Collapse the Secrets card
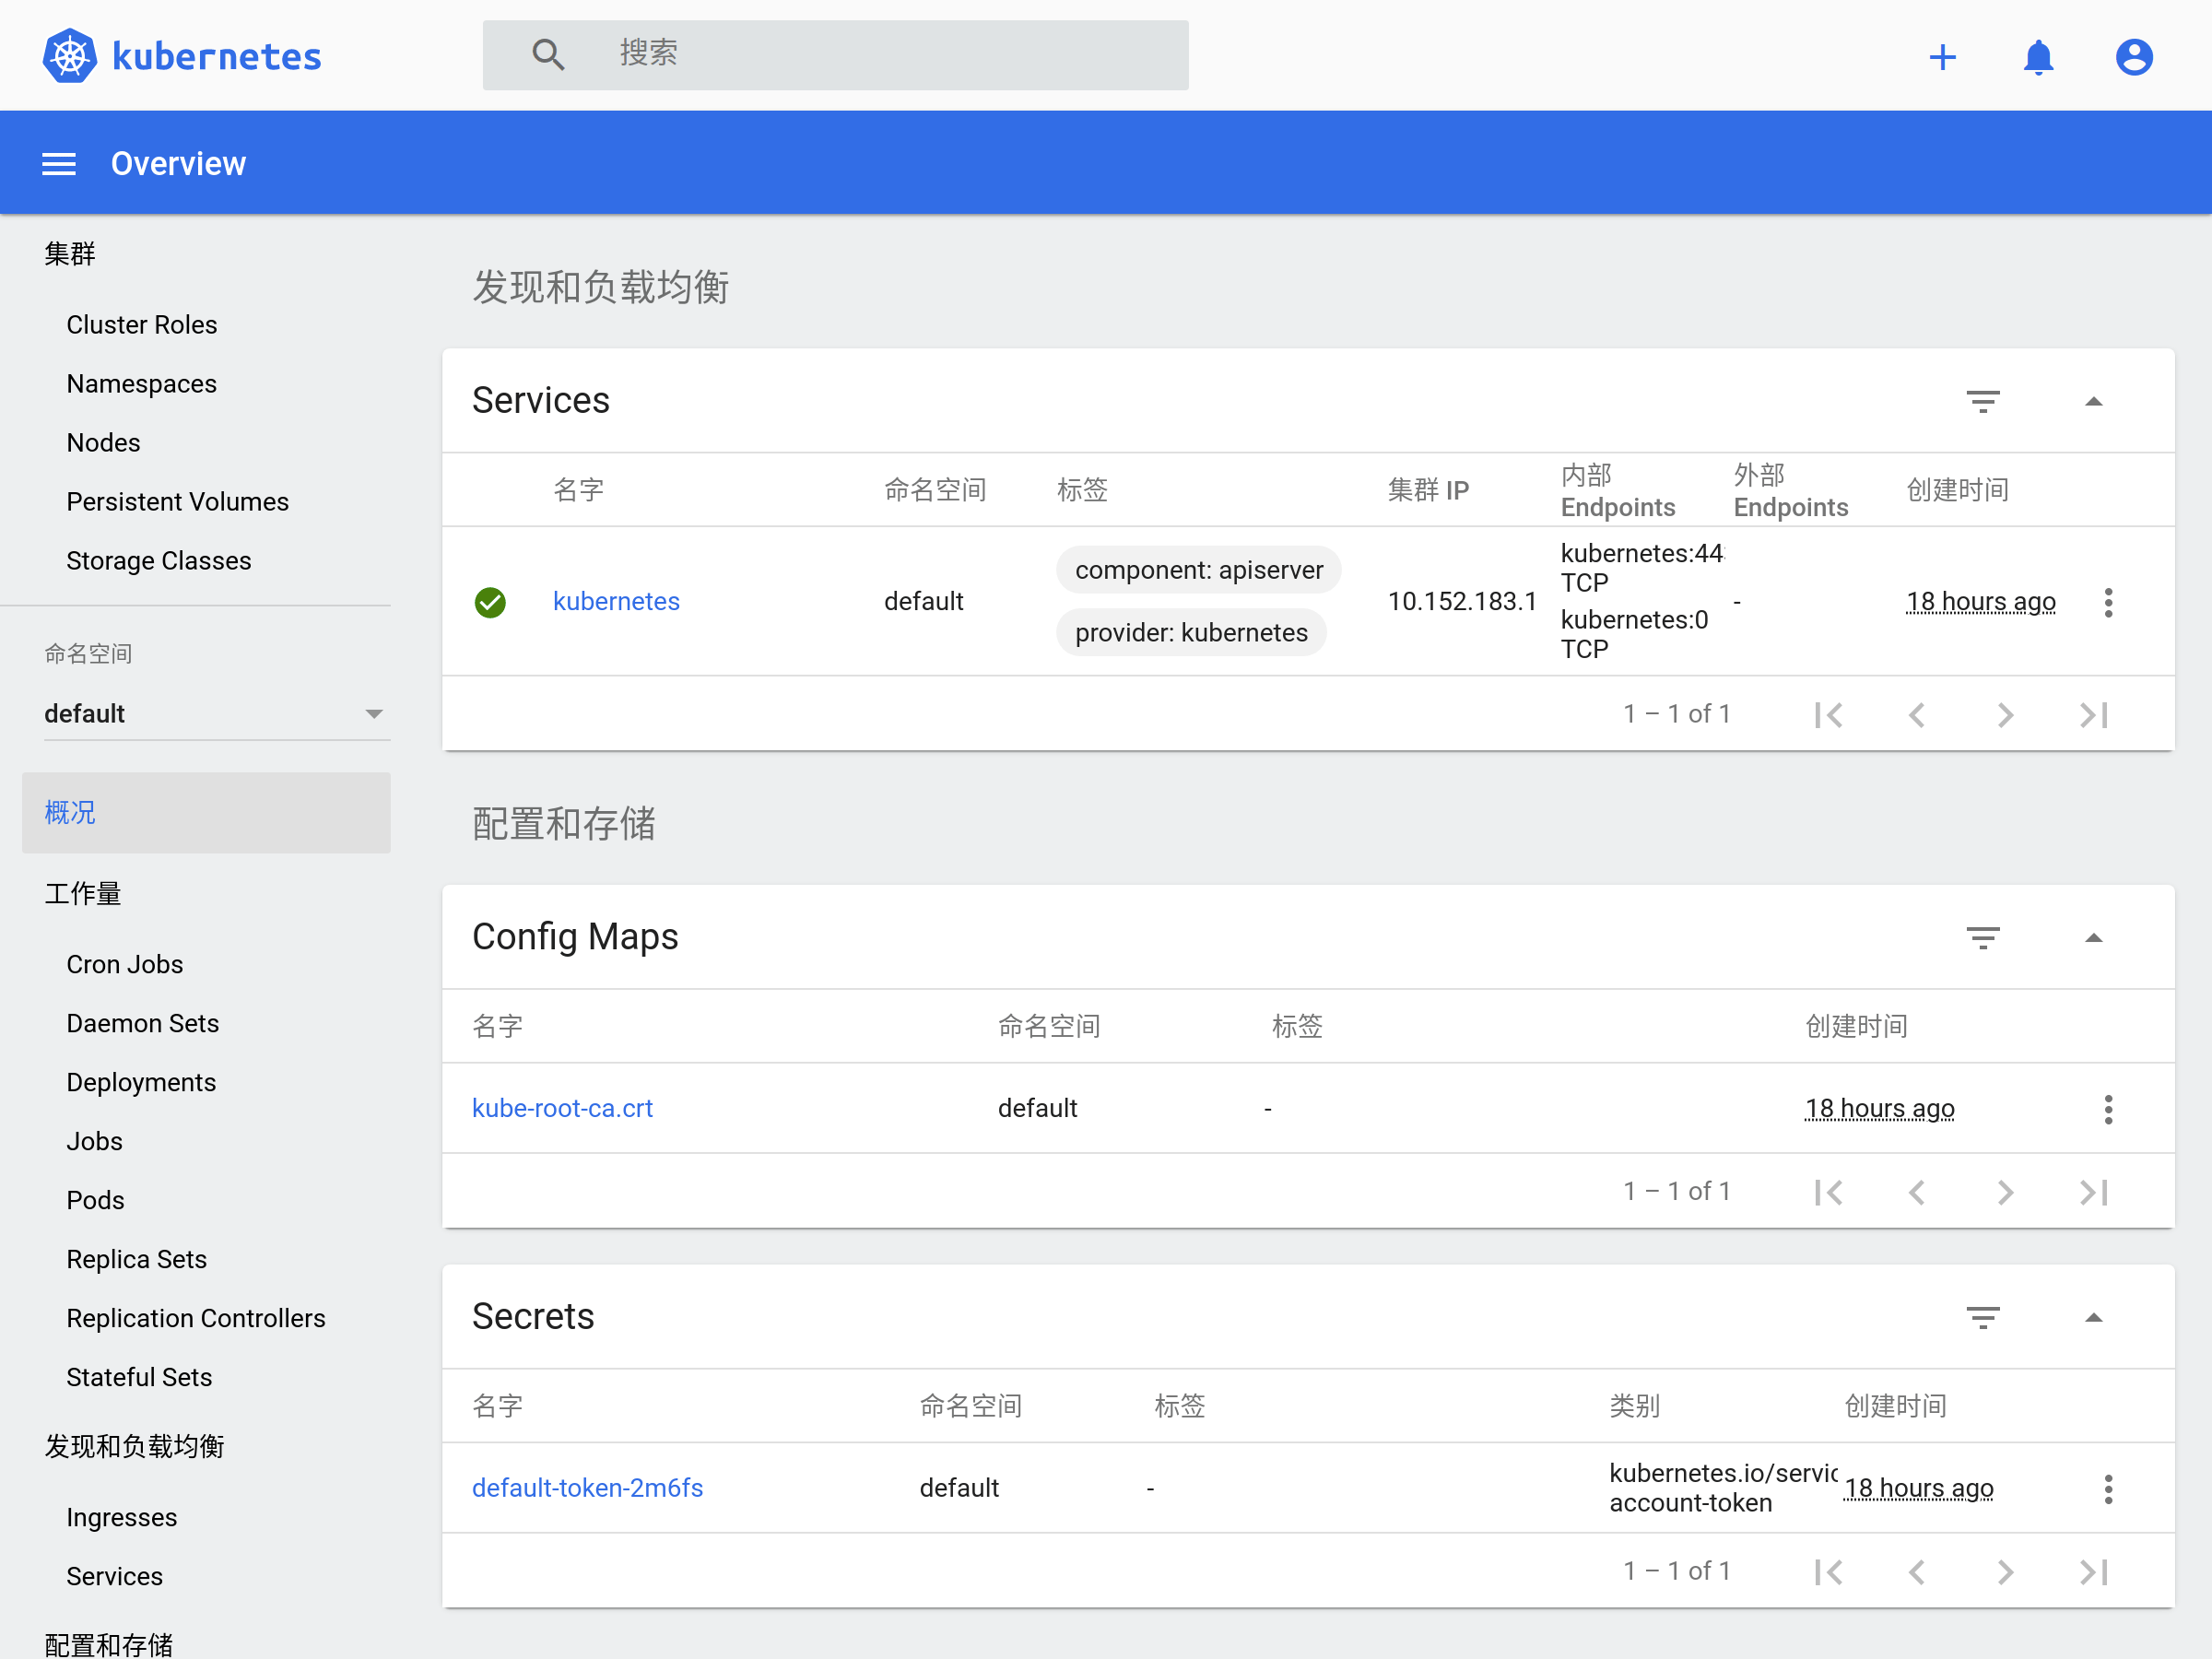The height and width of the screenshot is (1659, 2212). [x=2093, y=1317]
